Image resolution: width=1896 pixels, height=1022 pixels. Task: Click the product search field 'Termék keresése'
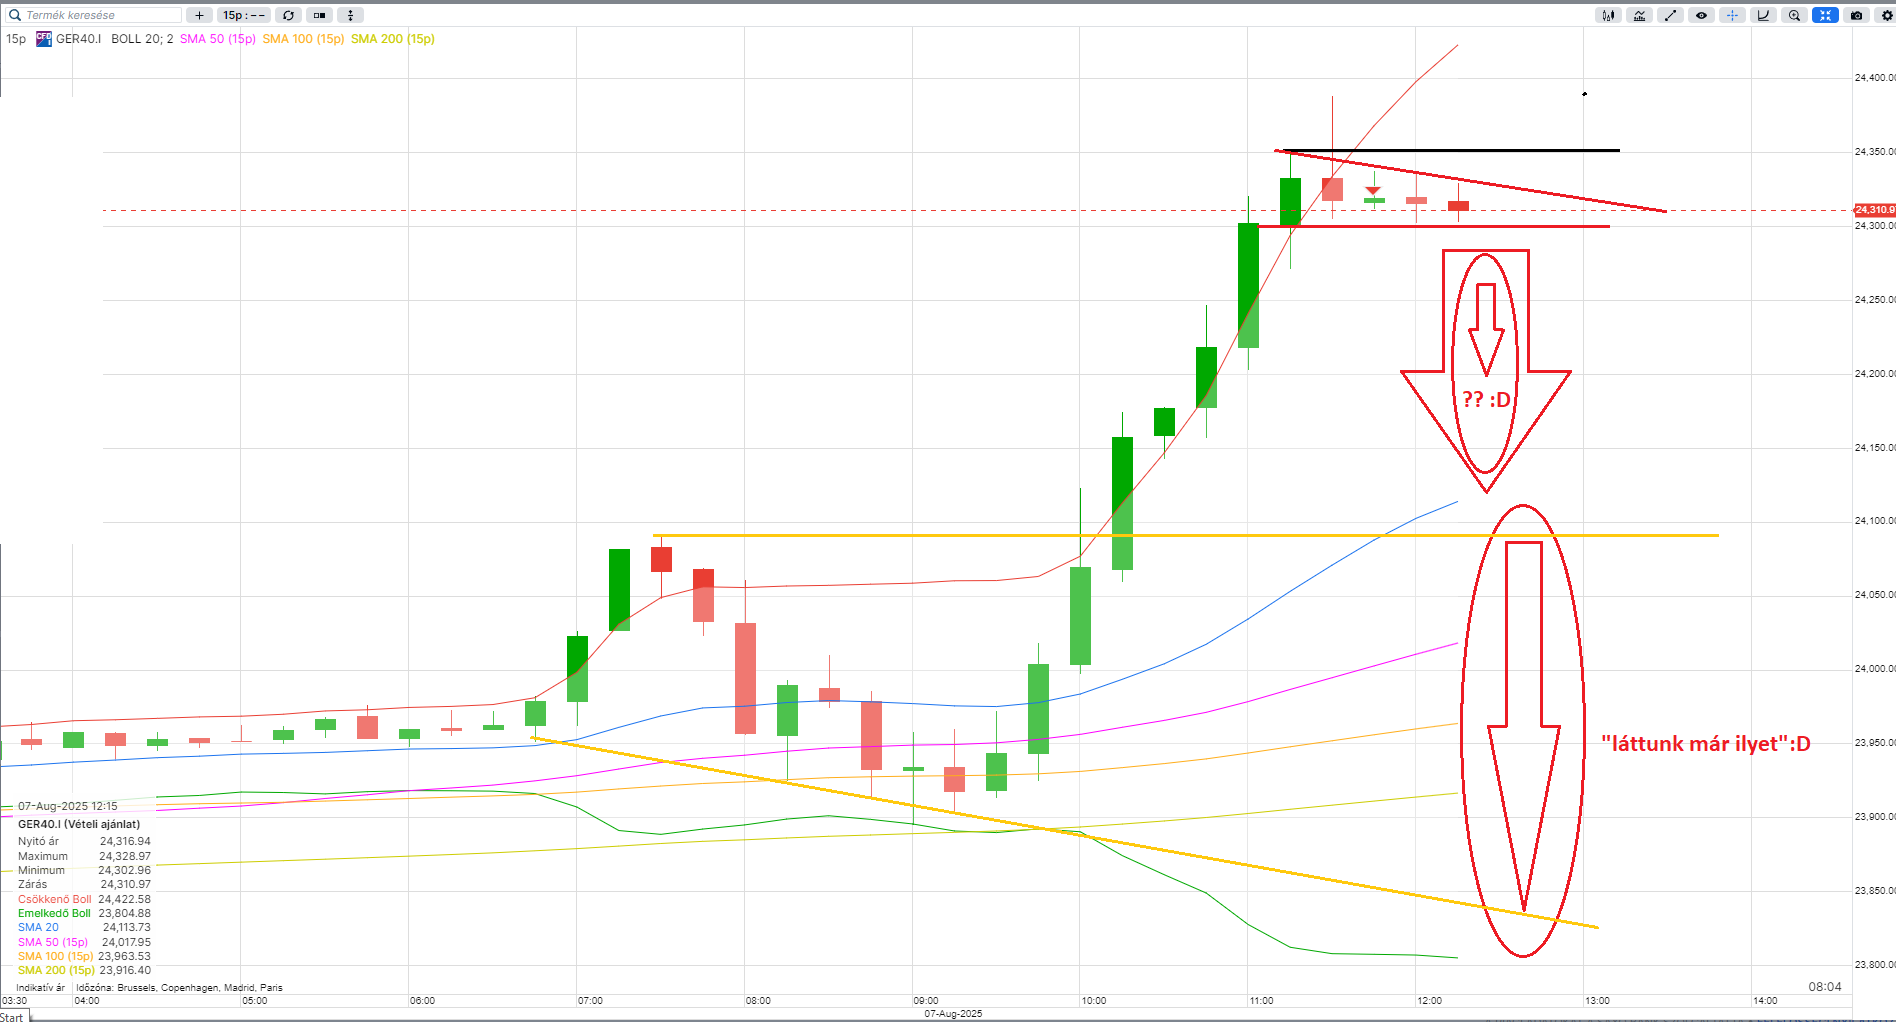click(x=100, y=15)
